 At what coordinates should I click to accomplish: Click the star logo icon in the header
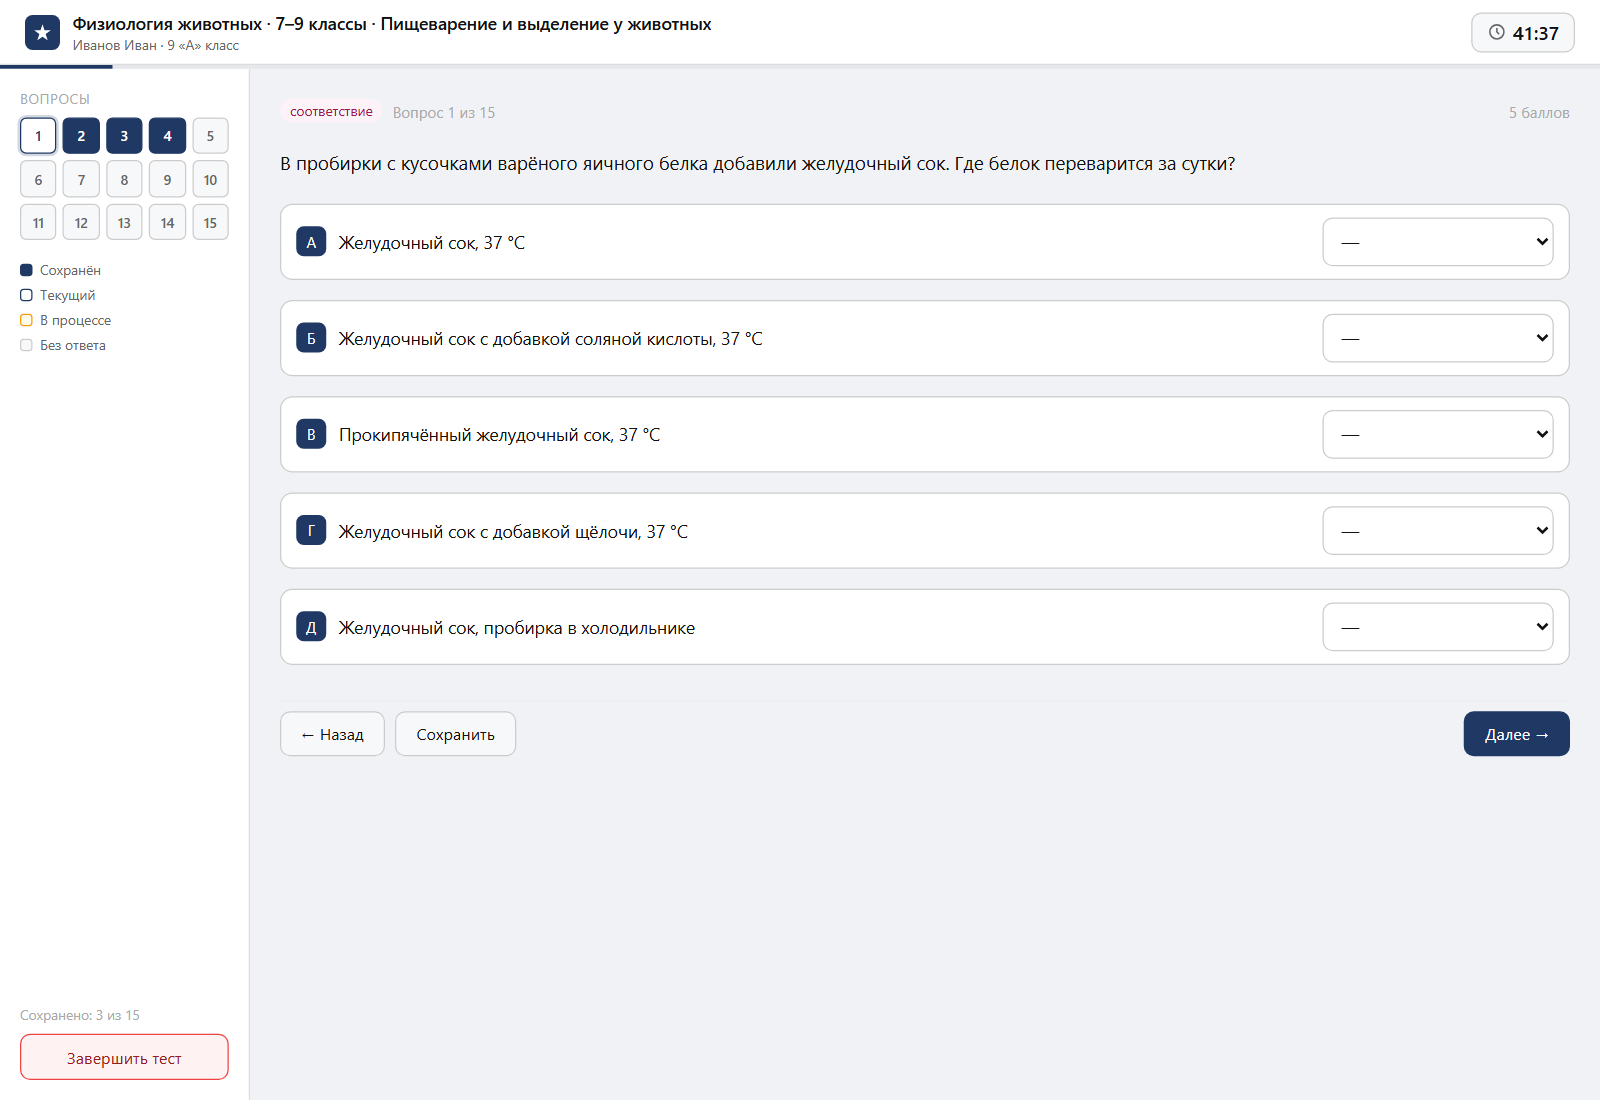point(42,33)
